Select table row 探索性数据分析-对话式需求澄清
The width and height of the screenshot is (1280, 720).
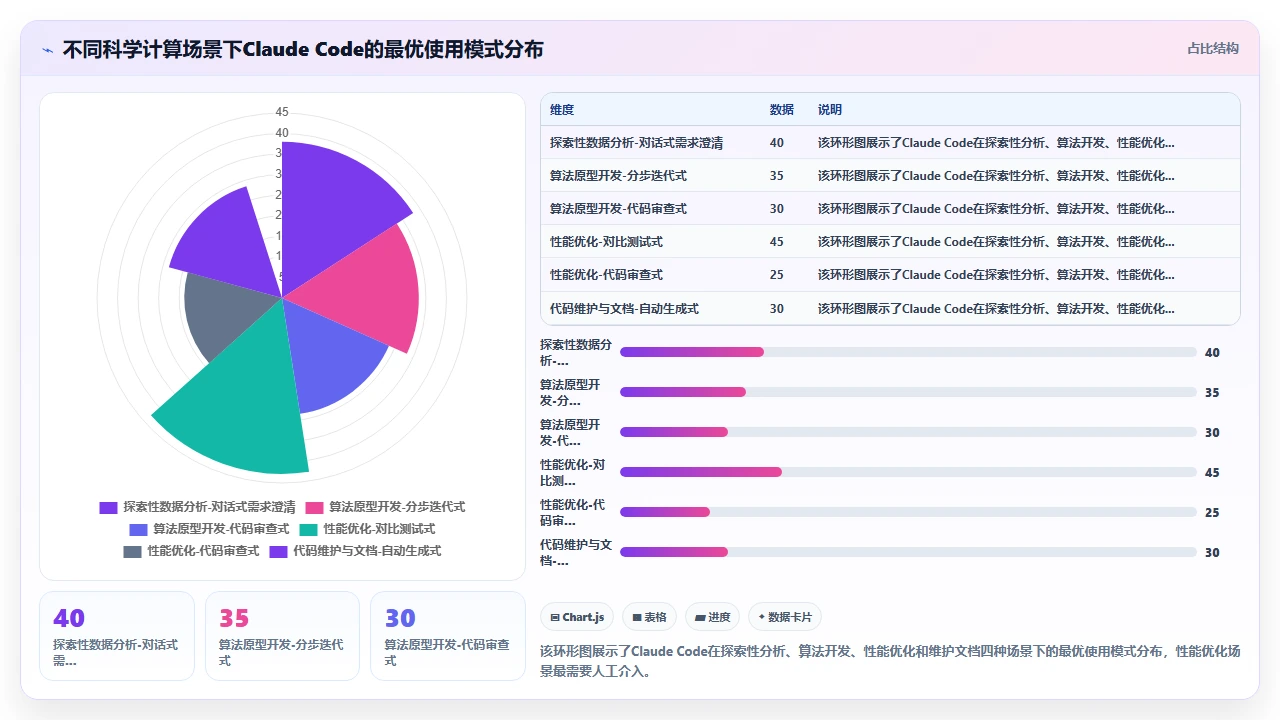[x=890, y=143]
